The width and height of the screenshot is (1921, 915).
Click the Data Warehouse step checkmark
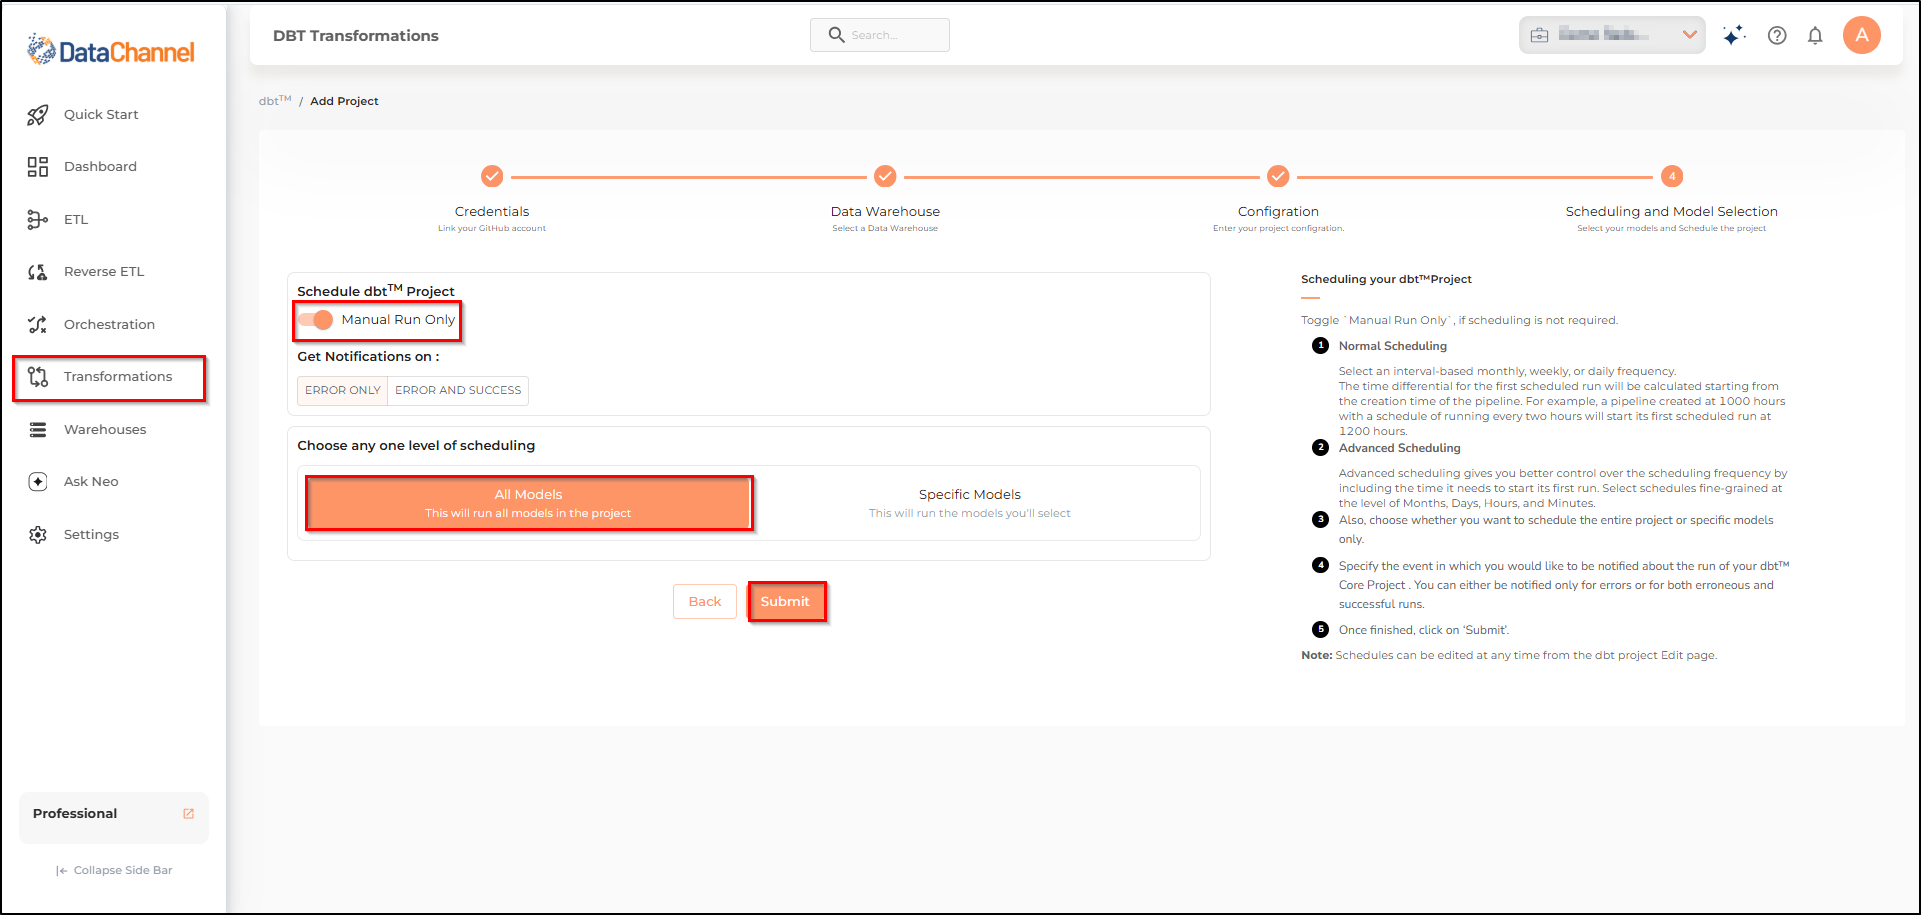(885, 176)
